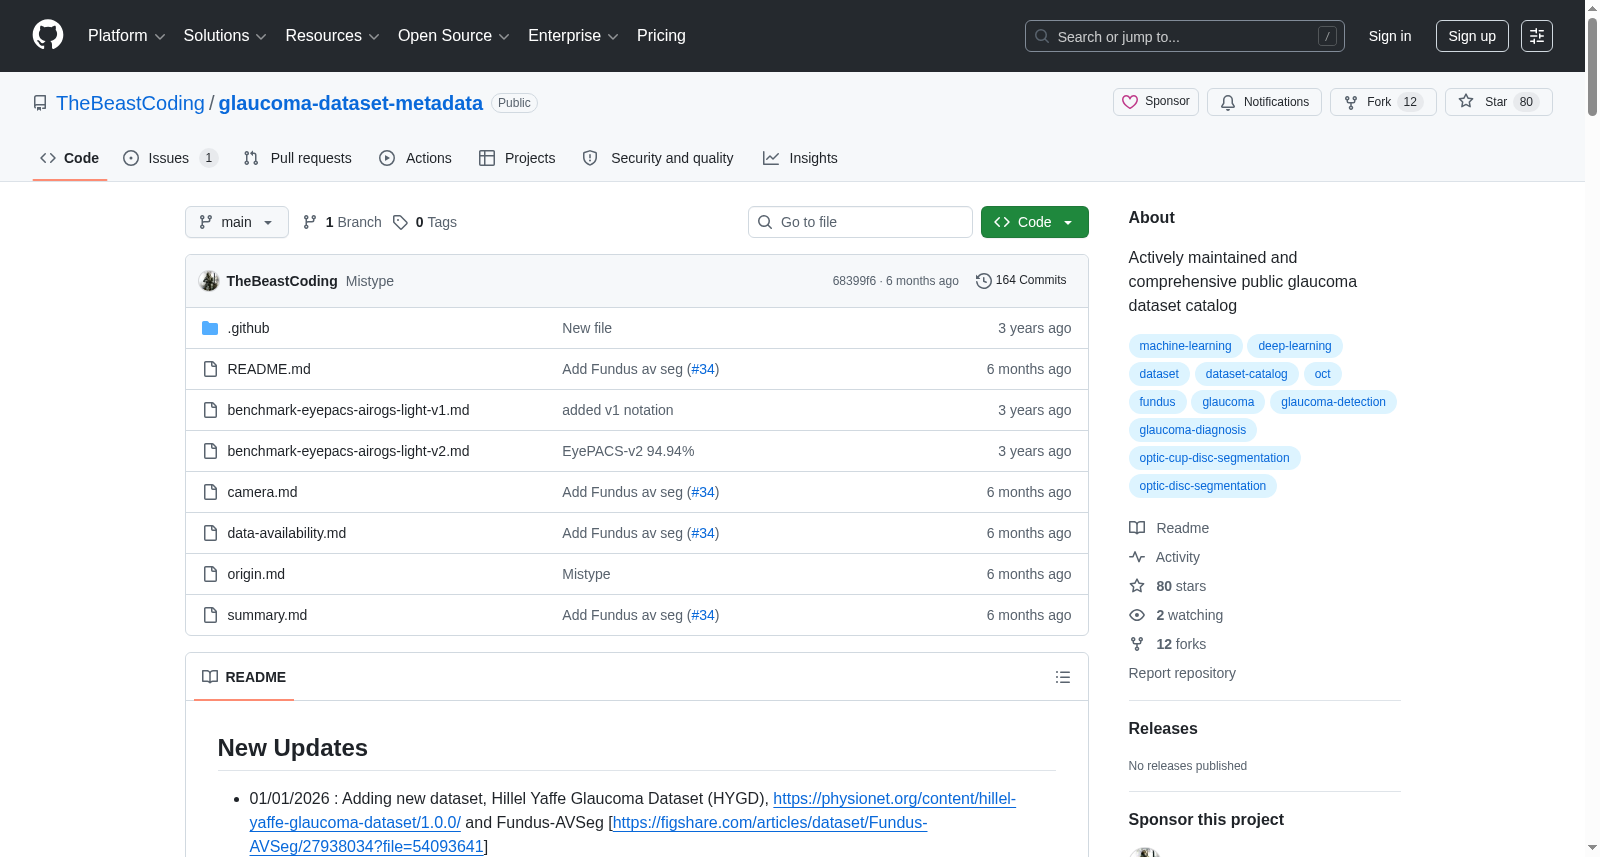1600x857 pixels.
Task: Click the origin.md file icon
Action: coord(210,574)
